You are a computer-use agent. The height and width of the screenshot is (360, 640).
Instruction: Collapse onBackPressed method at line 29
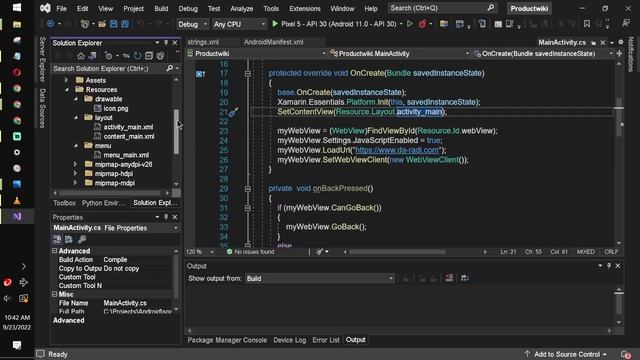click(247, 189)
